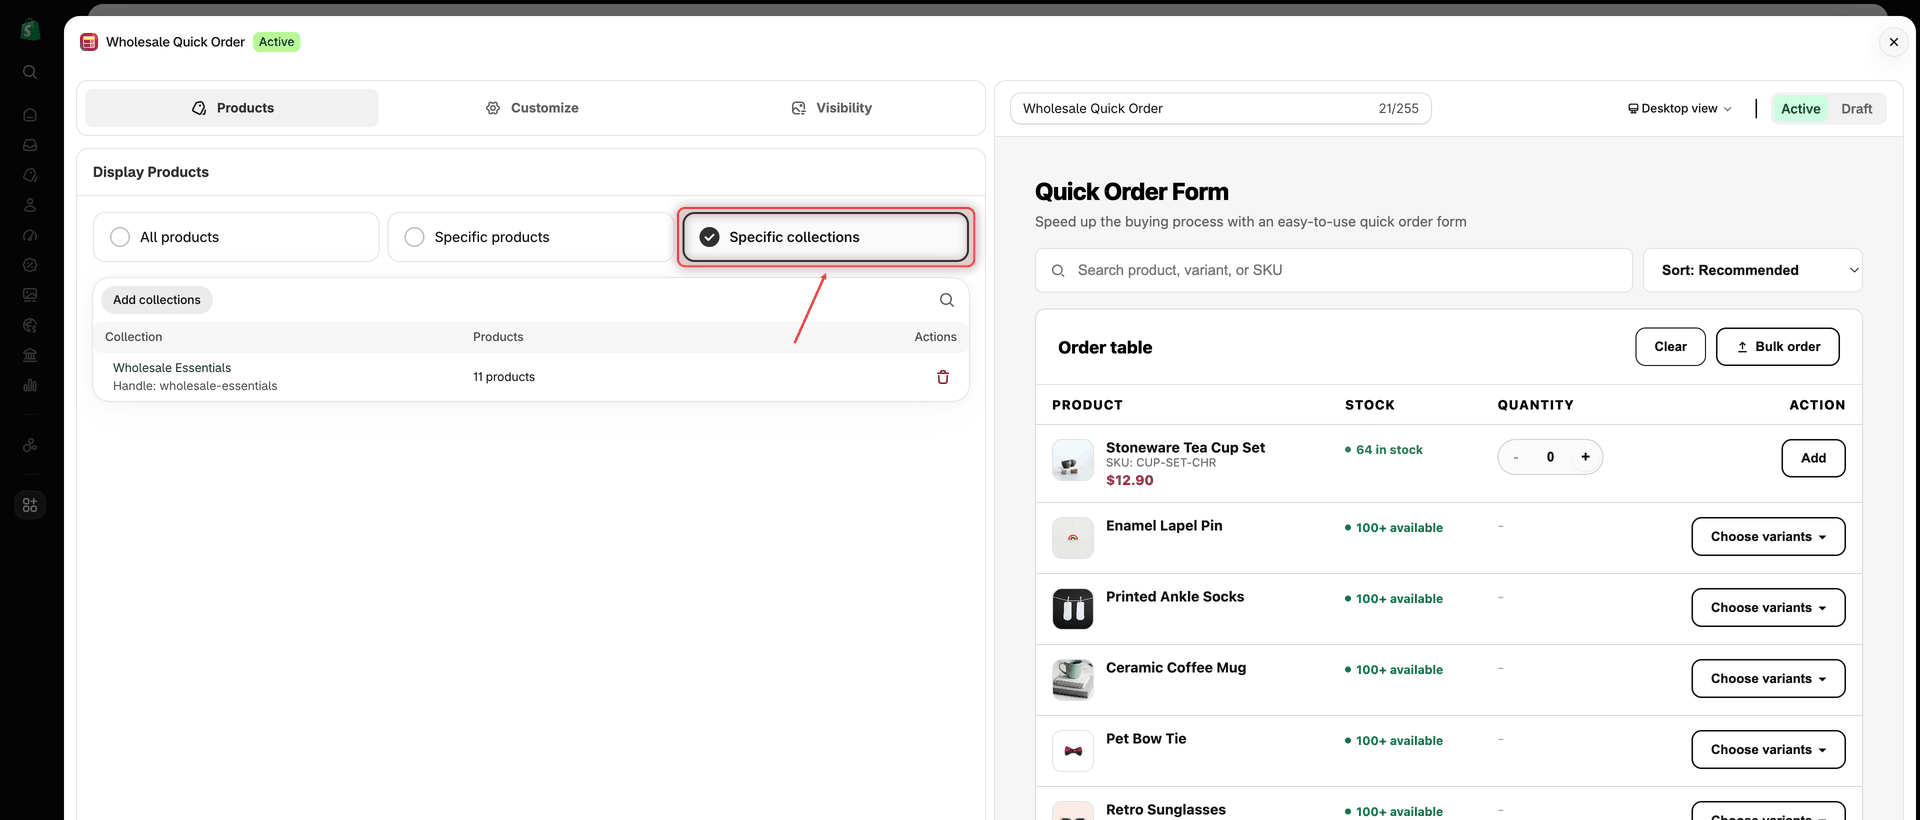Viewport: 1920px width, 820px height.
Task: Choose variants for Enamel Lapel Pin
Action: (1768, 537)
